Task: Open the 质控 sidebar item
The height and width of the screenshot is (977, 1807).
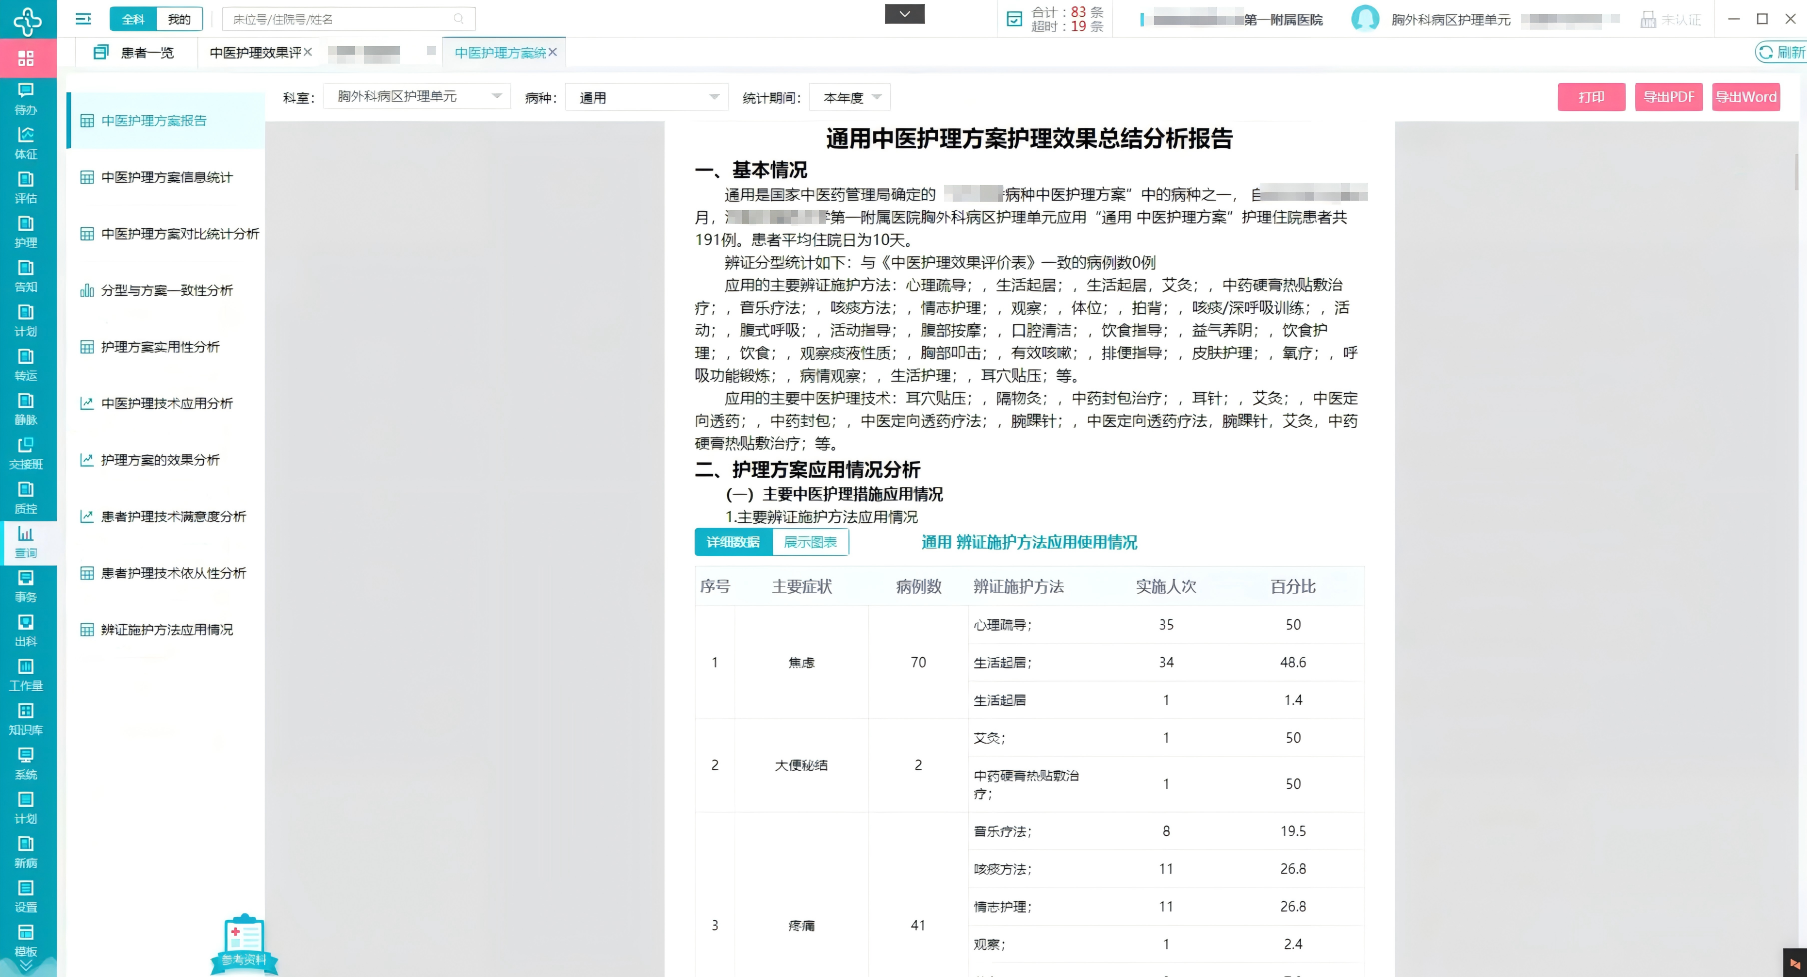Action: click(x=26, y=497)
